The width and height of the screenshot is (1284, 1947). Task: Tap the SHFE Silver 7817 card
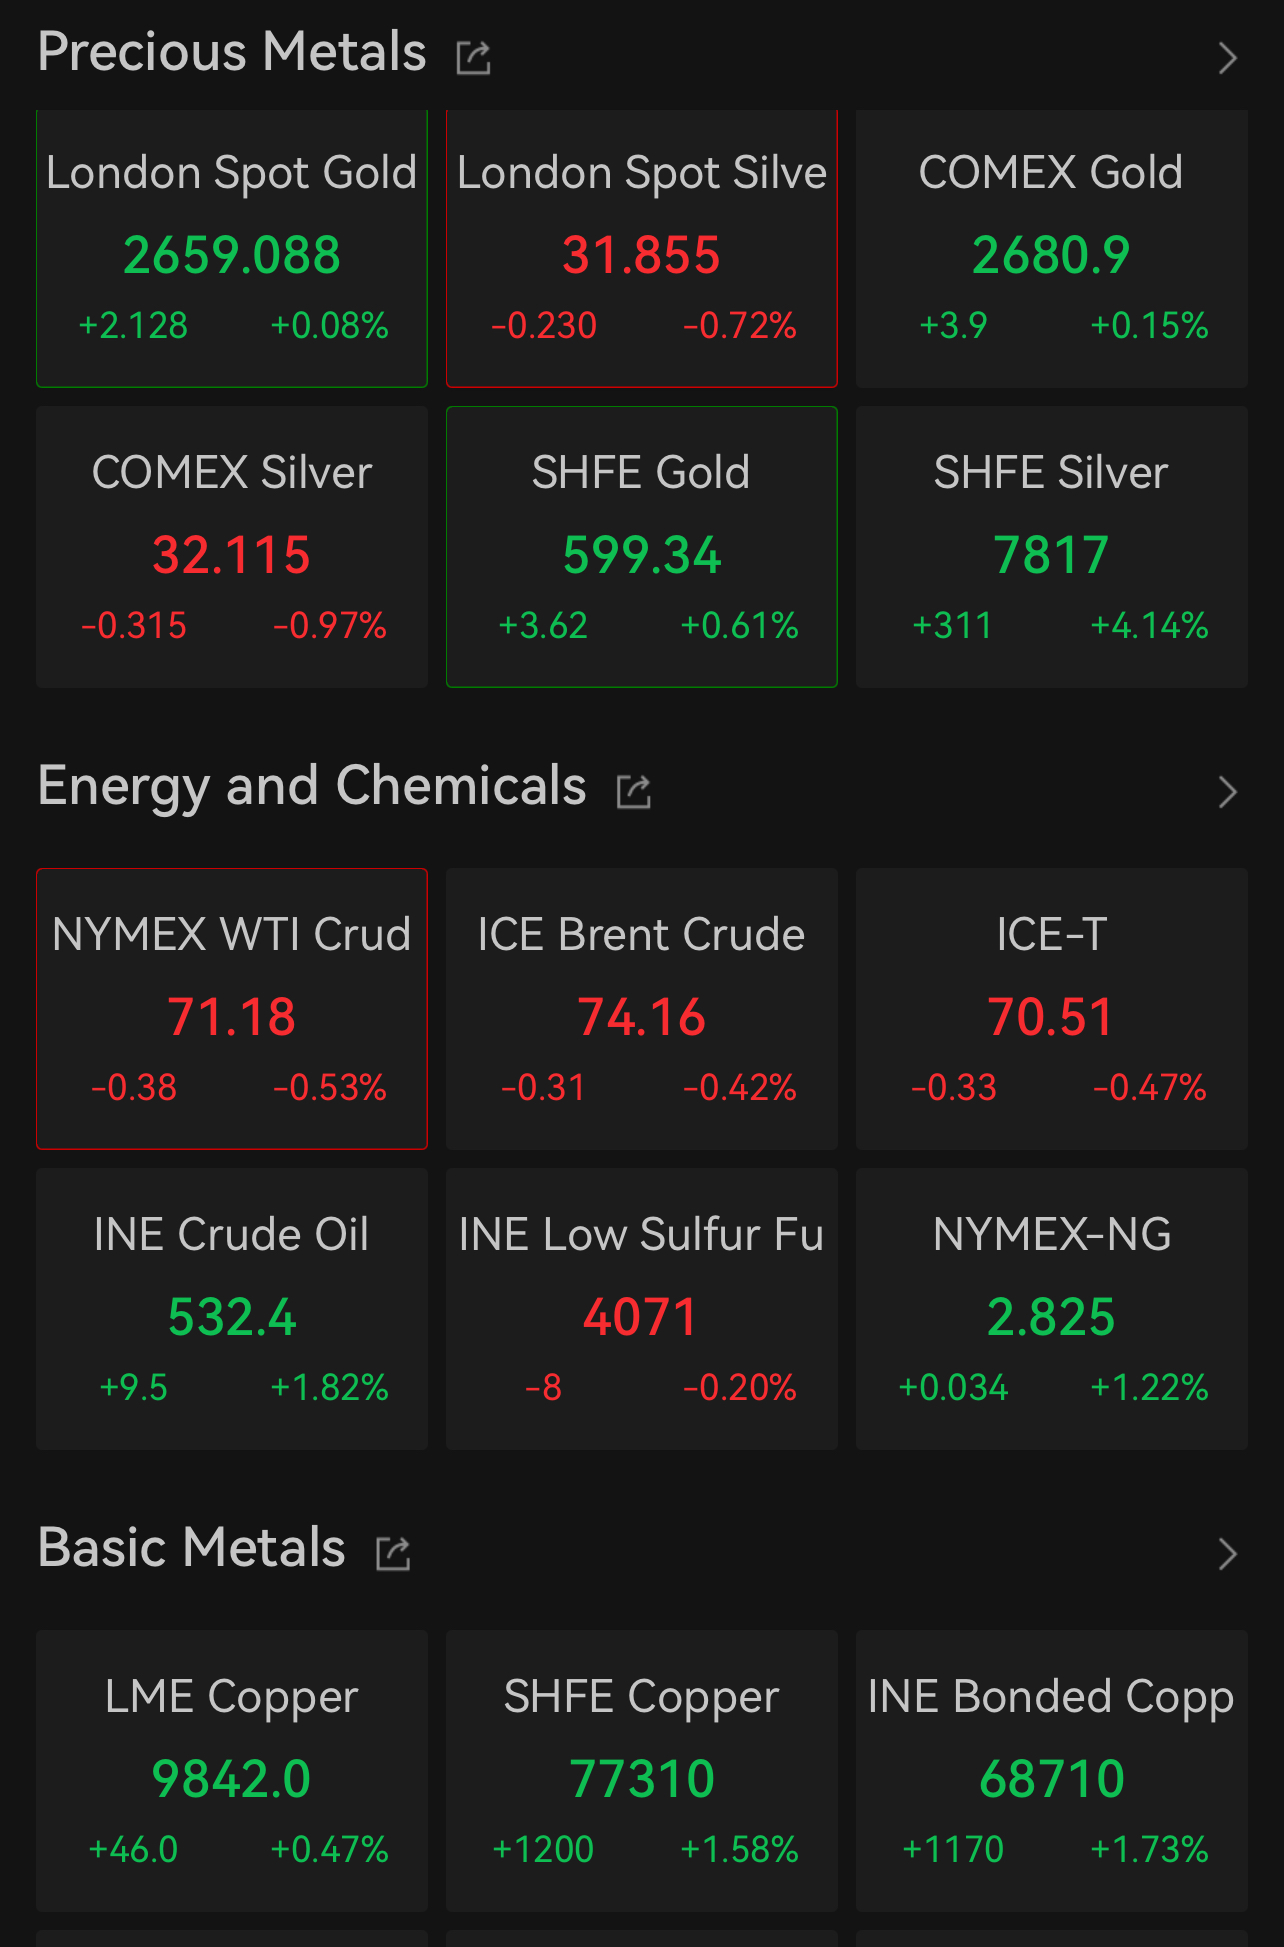[x=1051, y=547]
